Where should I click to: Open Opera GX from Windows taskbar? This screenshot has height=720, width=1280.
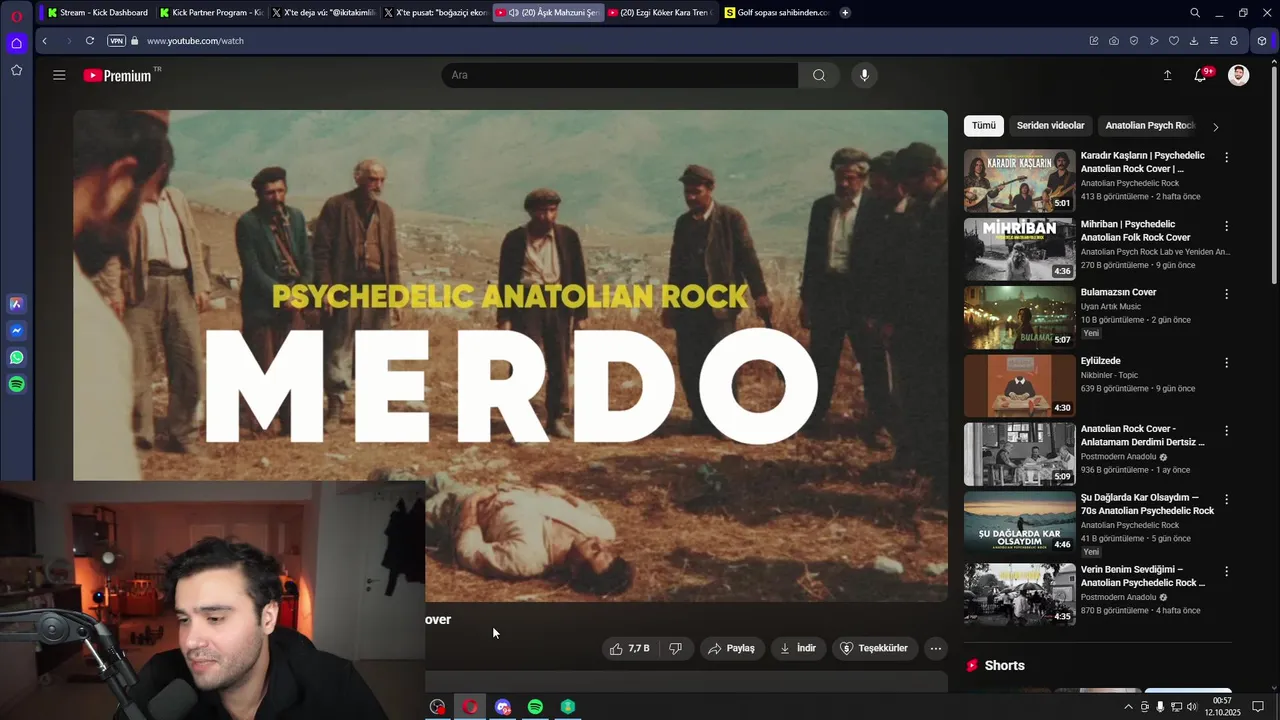coord(470,707)
